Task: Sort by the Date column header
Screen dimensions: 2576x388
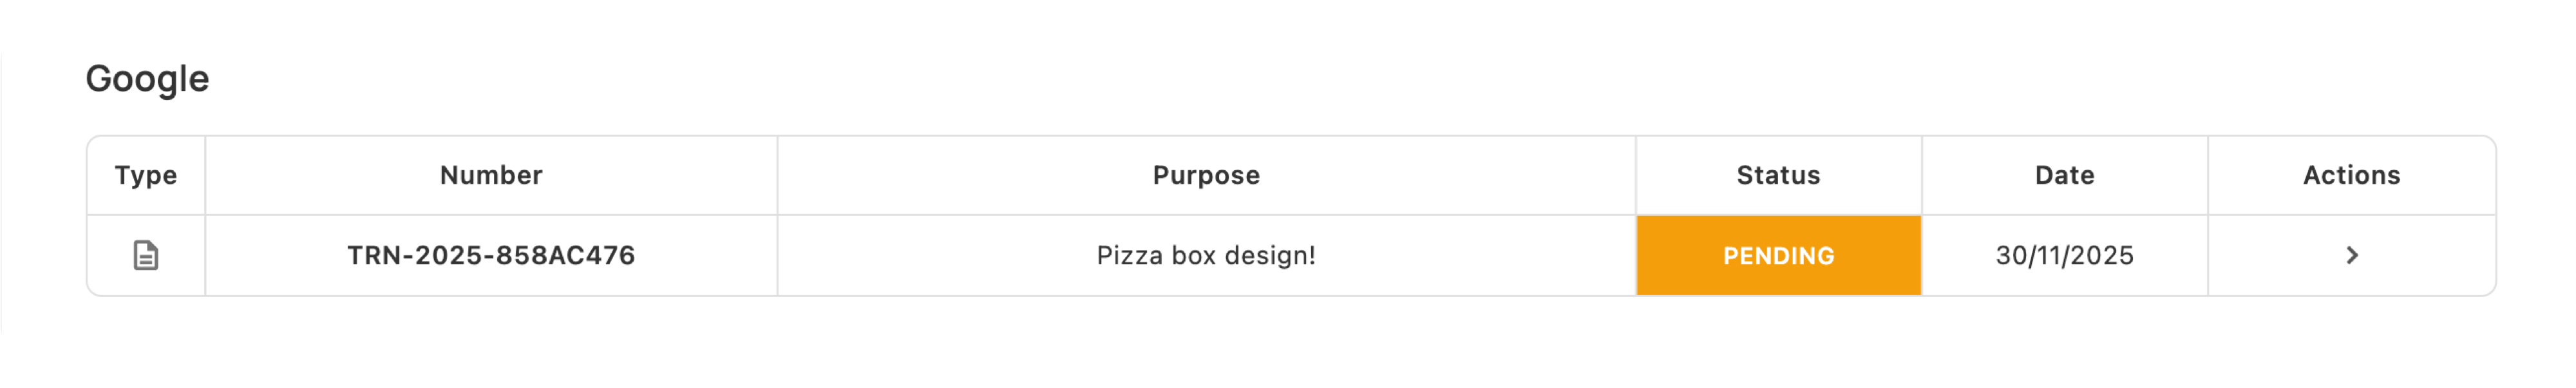Action: [2064, 175]
